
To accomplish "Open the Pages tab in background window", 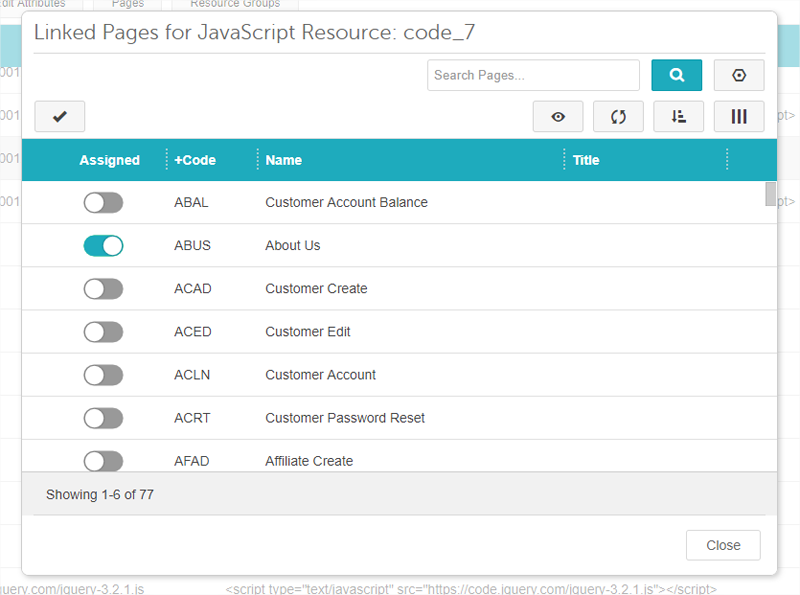I will (x=128, y=4).
